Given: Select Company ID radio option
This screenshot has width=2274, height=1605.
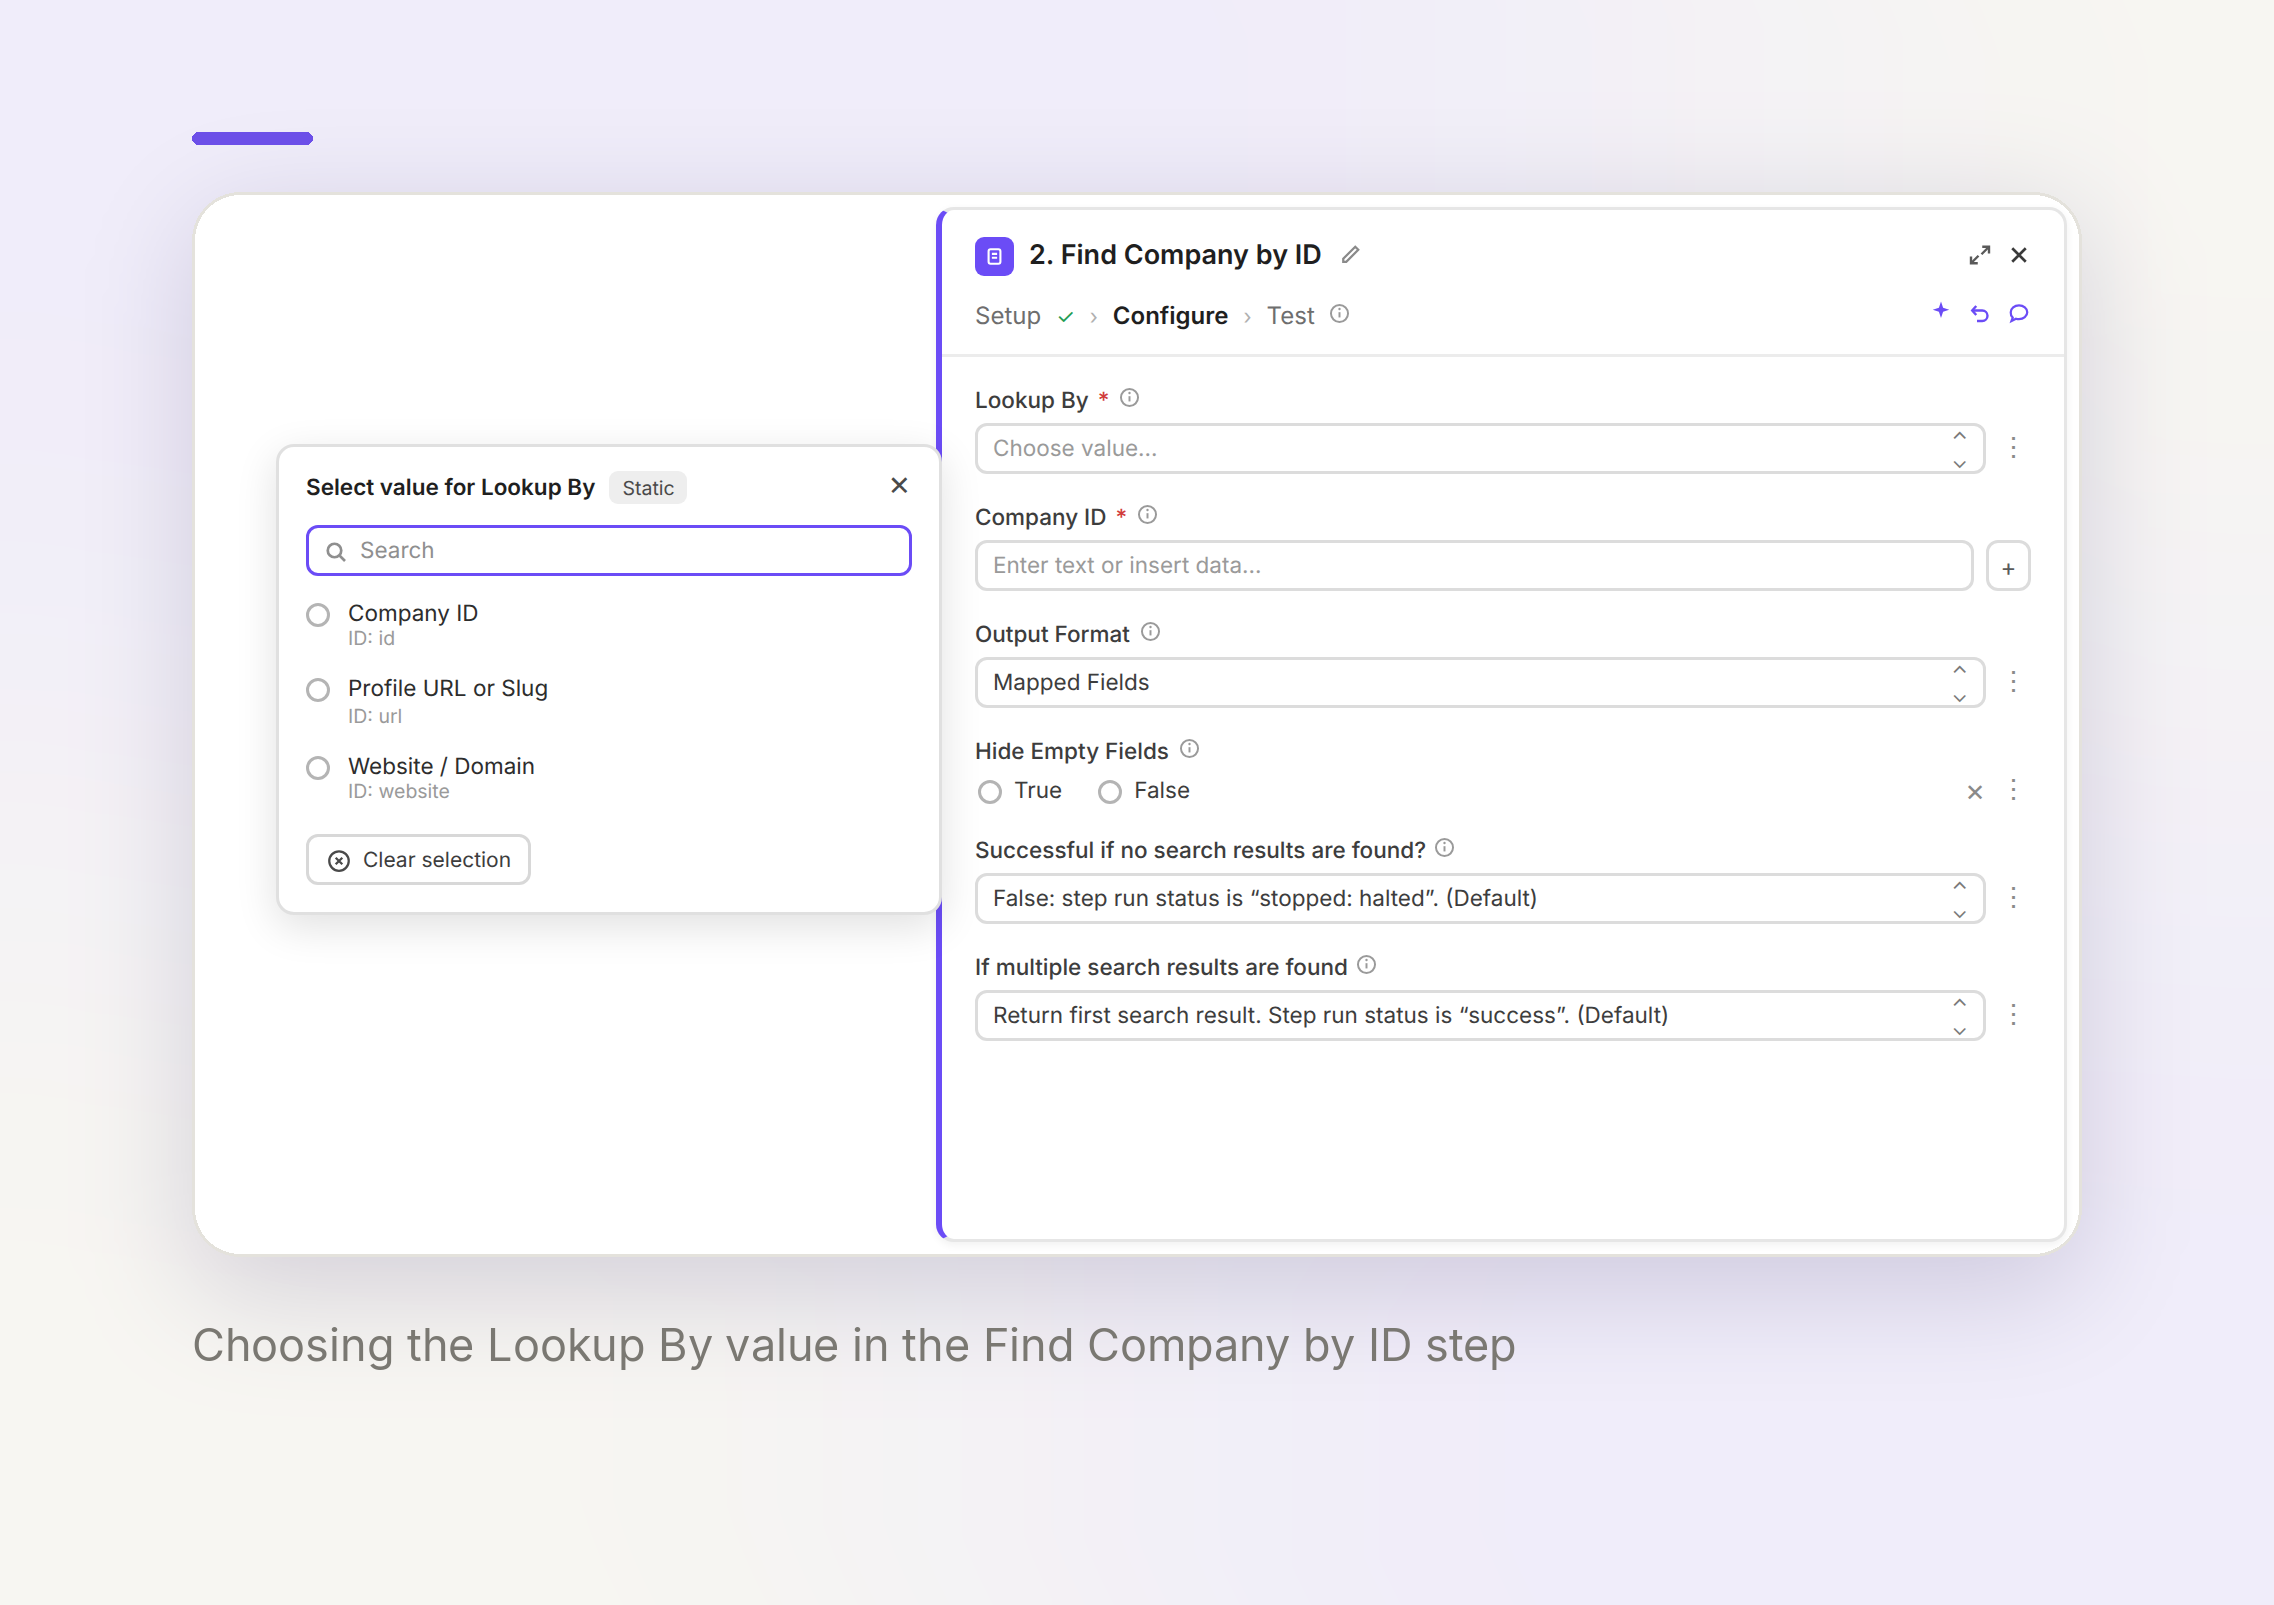Looking at the screenshot, I should pyautogui.click(x=318, y=615).
